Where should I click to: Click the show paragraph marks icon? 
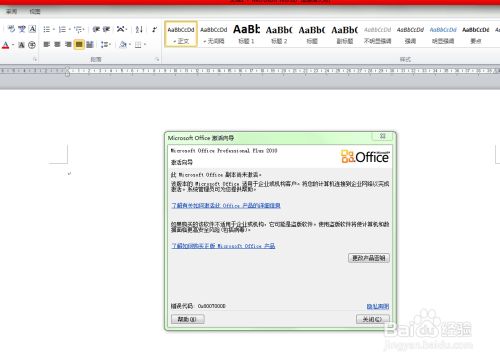click(154, 30)
